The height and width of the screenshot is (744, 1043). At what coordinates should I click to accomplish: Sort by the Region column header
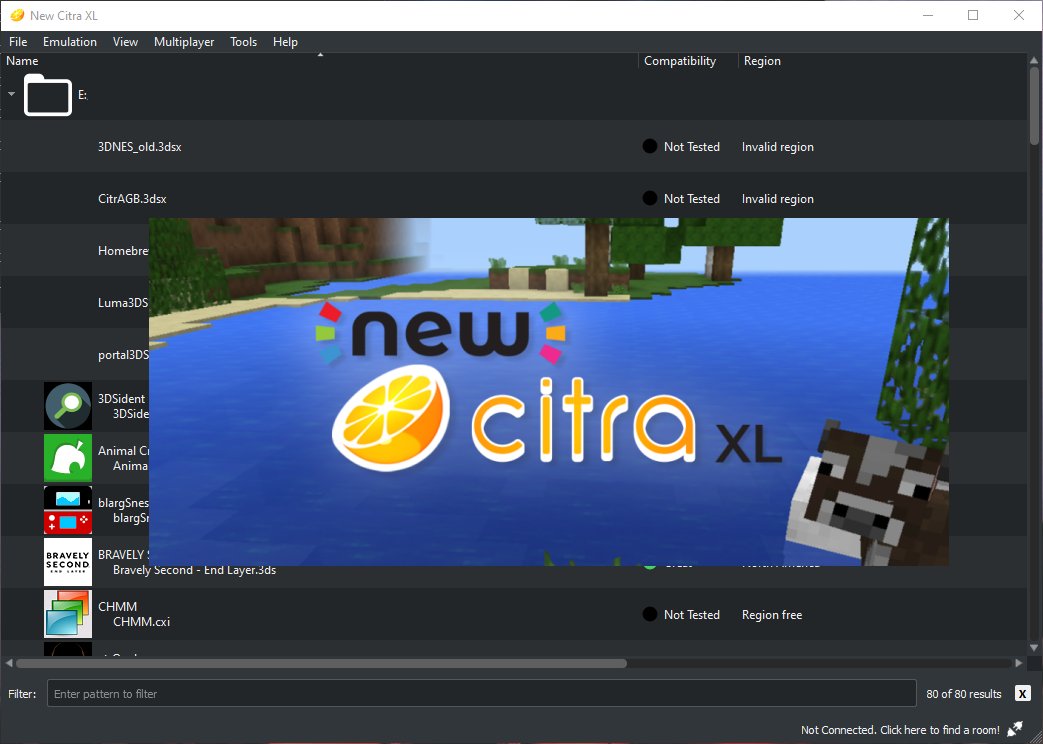pyautogui.click(x=762, y=61)
